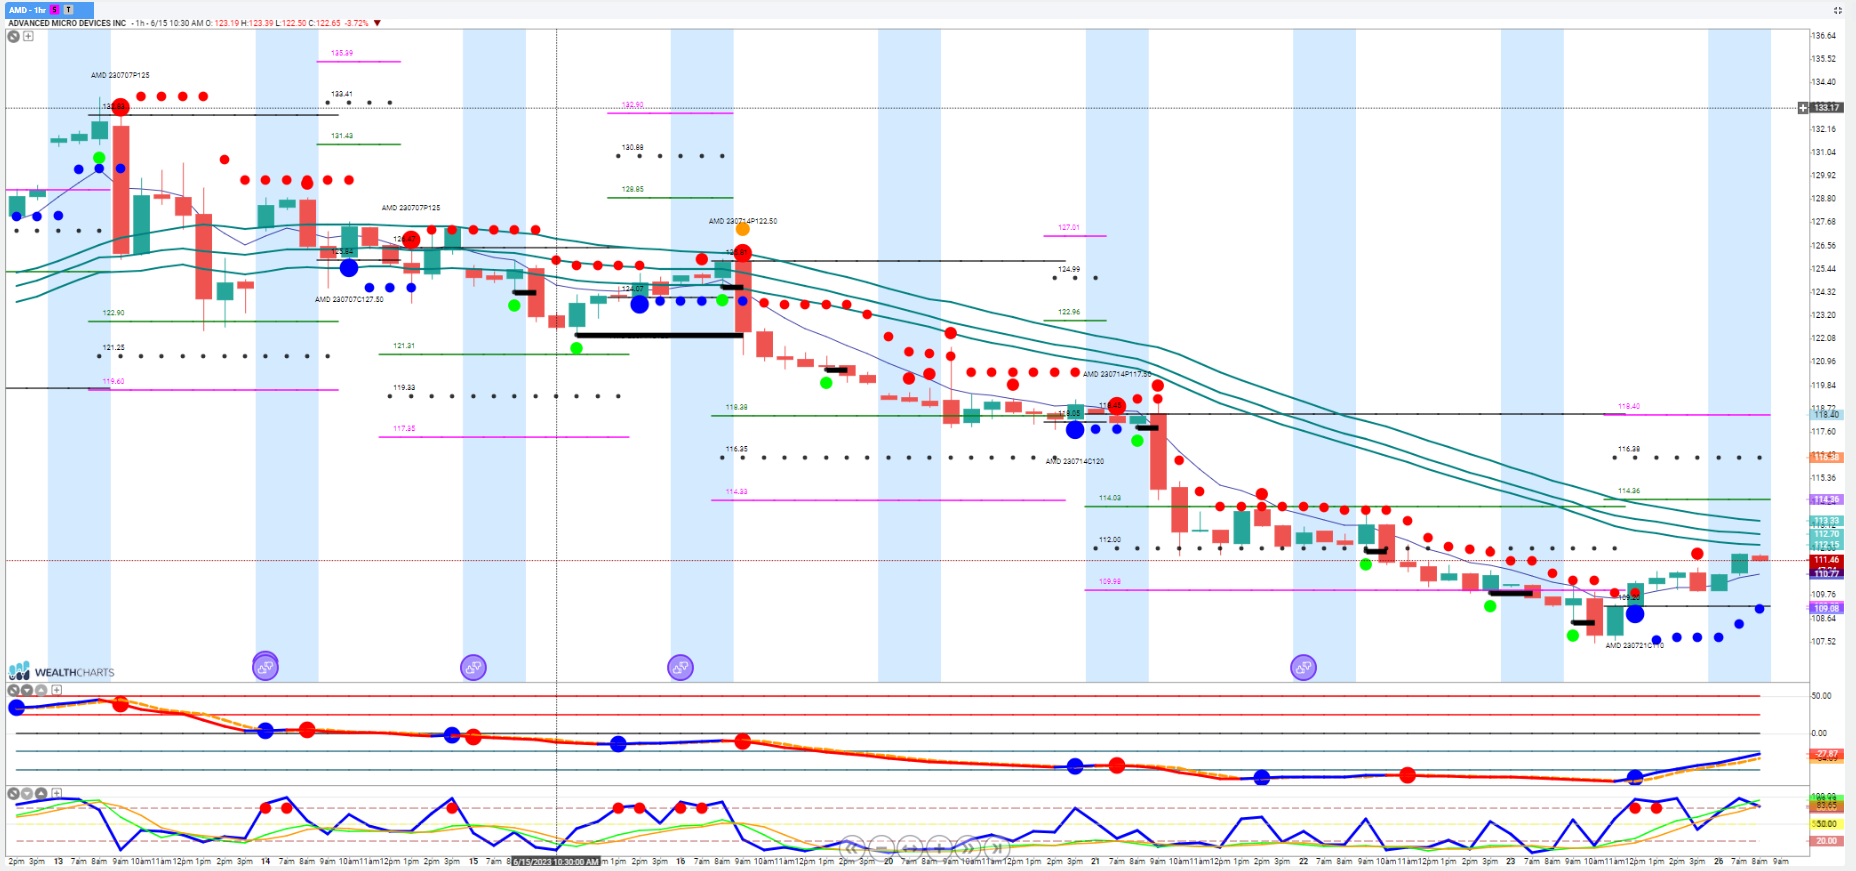The height and width of the screenshot is (871, 1856).
Task: Click the 127.01 magenta level label
Action: click(x=1069, y=227)
